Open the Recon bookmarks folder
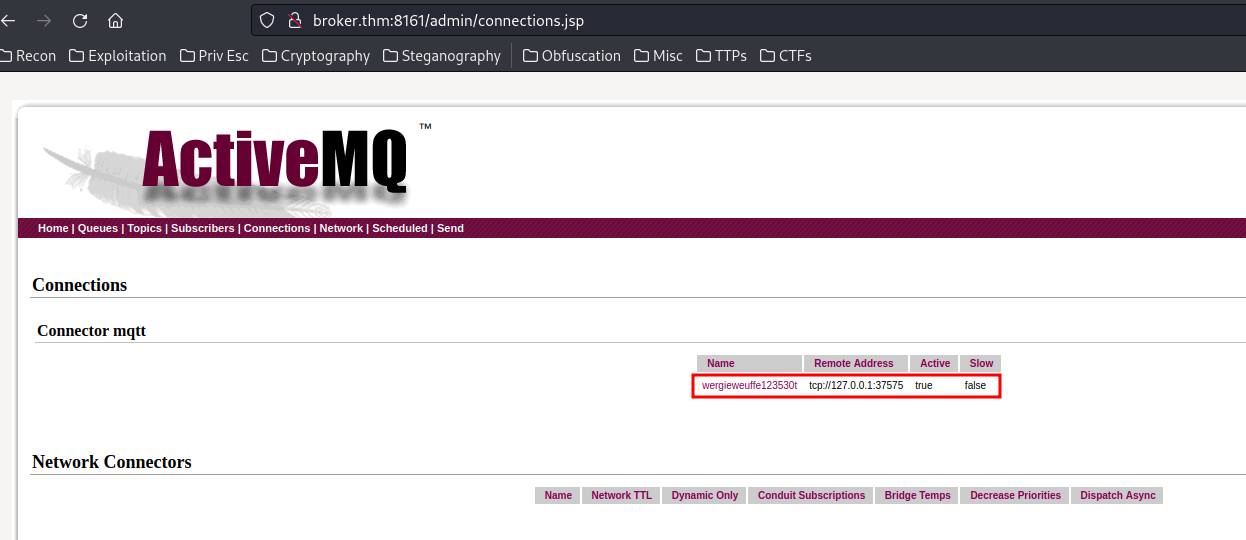 pyautogui.click(x=28, y=56)
